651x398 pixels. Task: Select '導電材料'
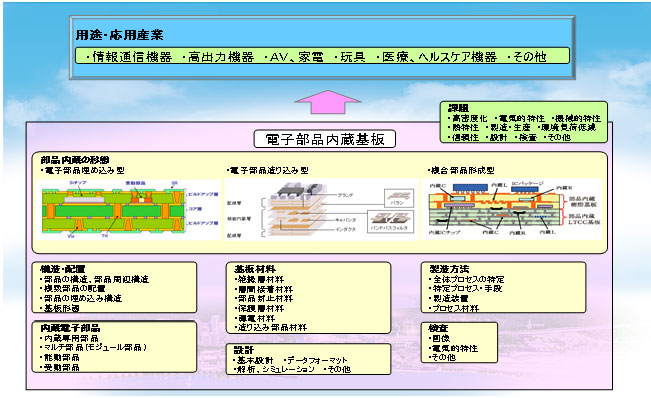(257, 318)
